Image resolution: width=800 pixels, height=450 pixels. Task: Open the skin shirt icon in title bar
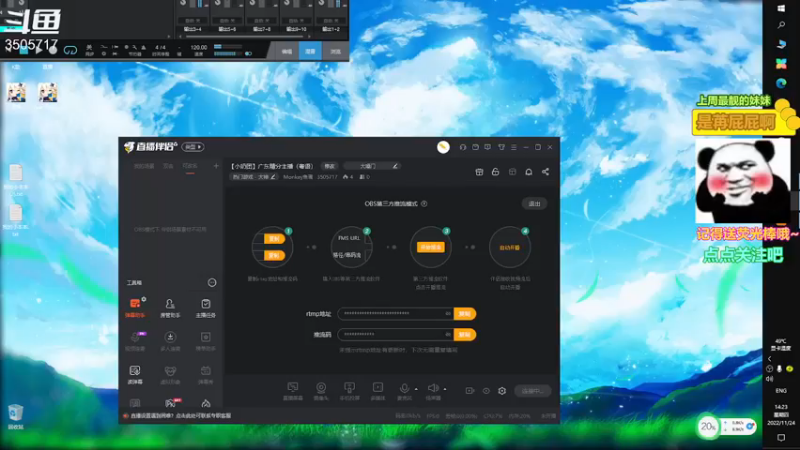(x=501, y=147)
